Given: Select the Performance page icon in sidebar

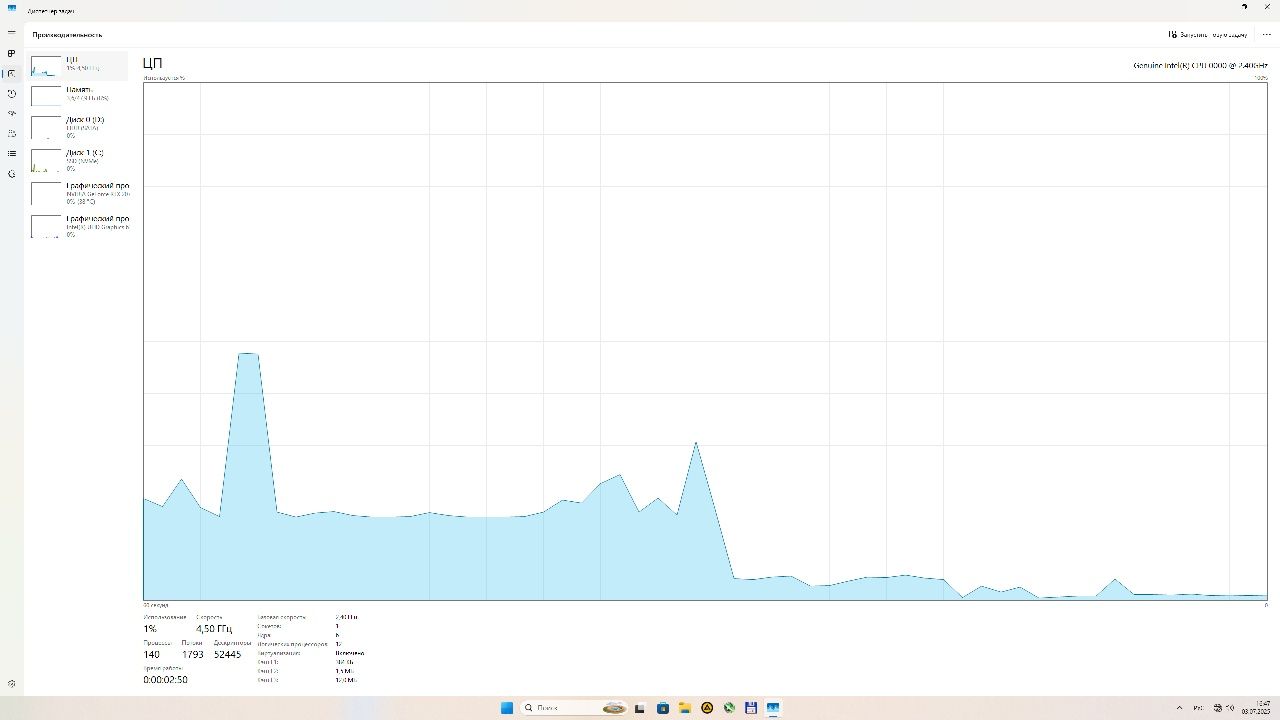Looking at the screenshot, I should [11, 73].
